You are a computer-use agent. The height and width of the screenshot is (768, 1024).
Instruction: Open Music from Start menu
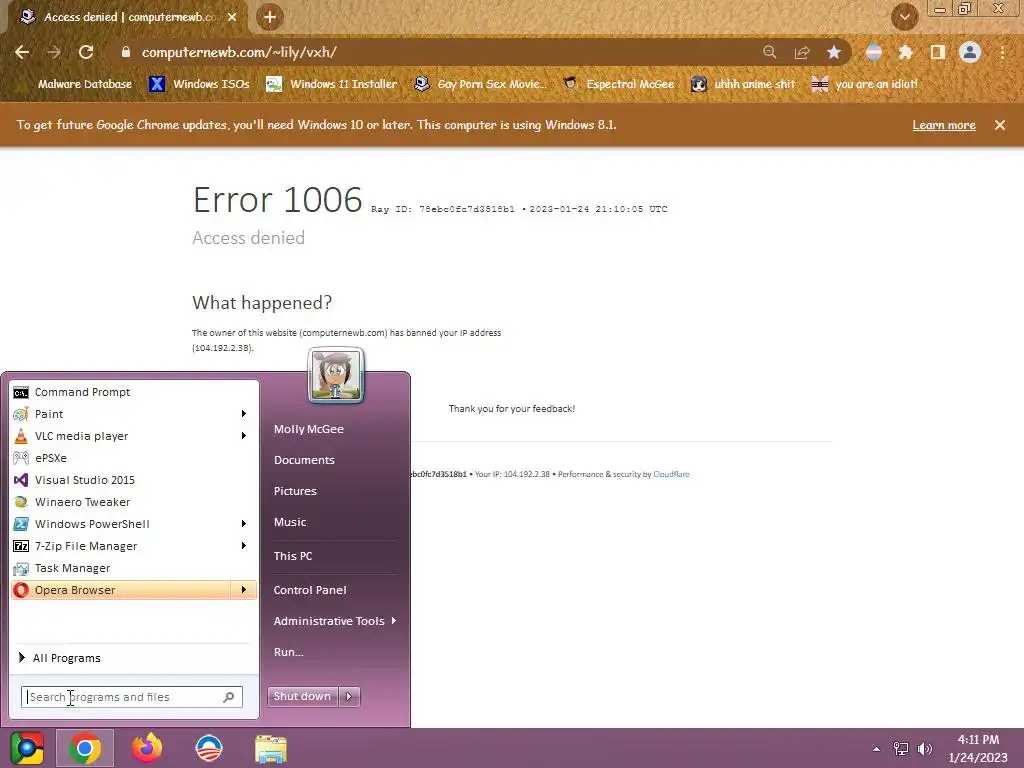(290, 522)
